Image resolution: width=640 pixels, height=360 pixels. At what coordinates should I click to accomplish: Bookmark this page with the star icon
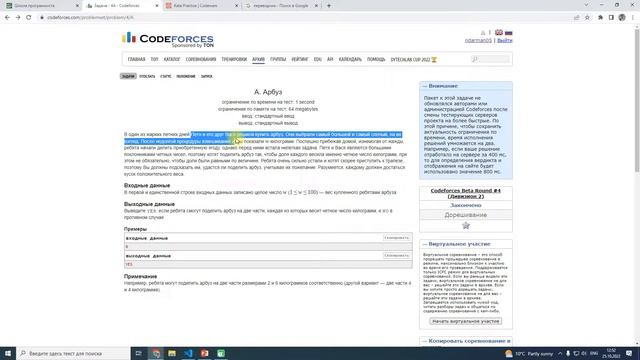tap(587, 18)
